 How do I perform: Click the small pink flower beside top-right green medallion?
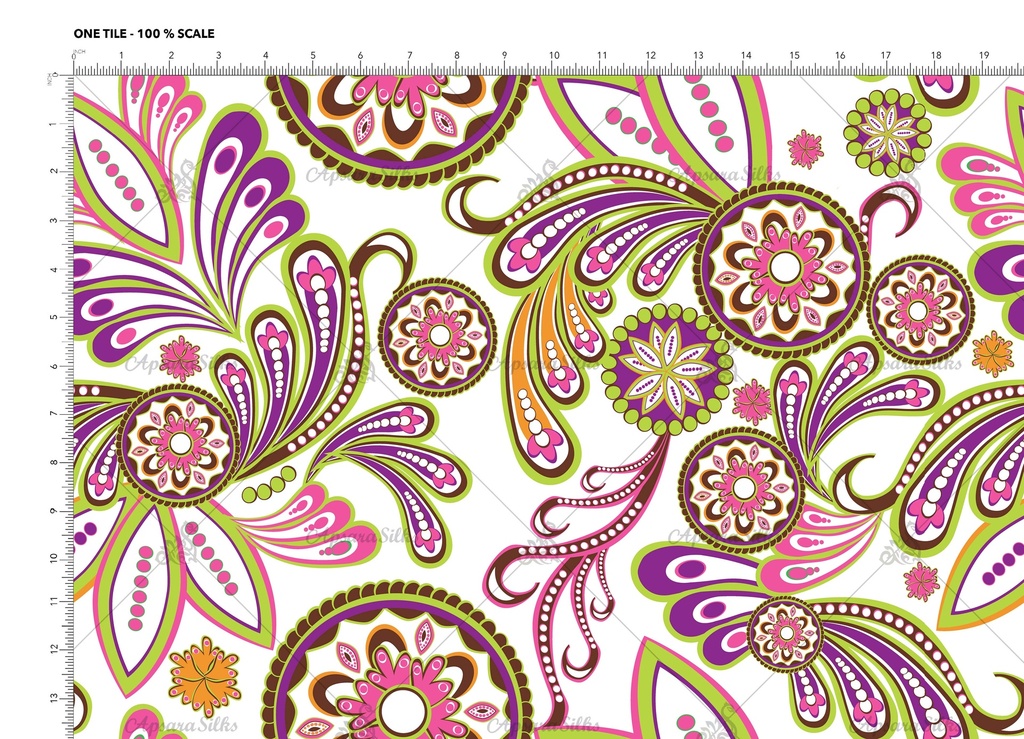804,149
